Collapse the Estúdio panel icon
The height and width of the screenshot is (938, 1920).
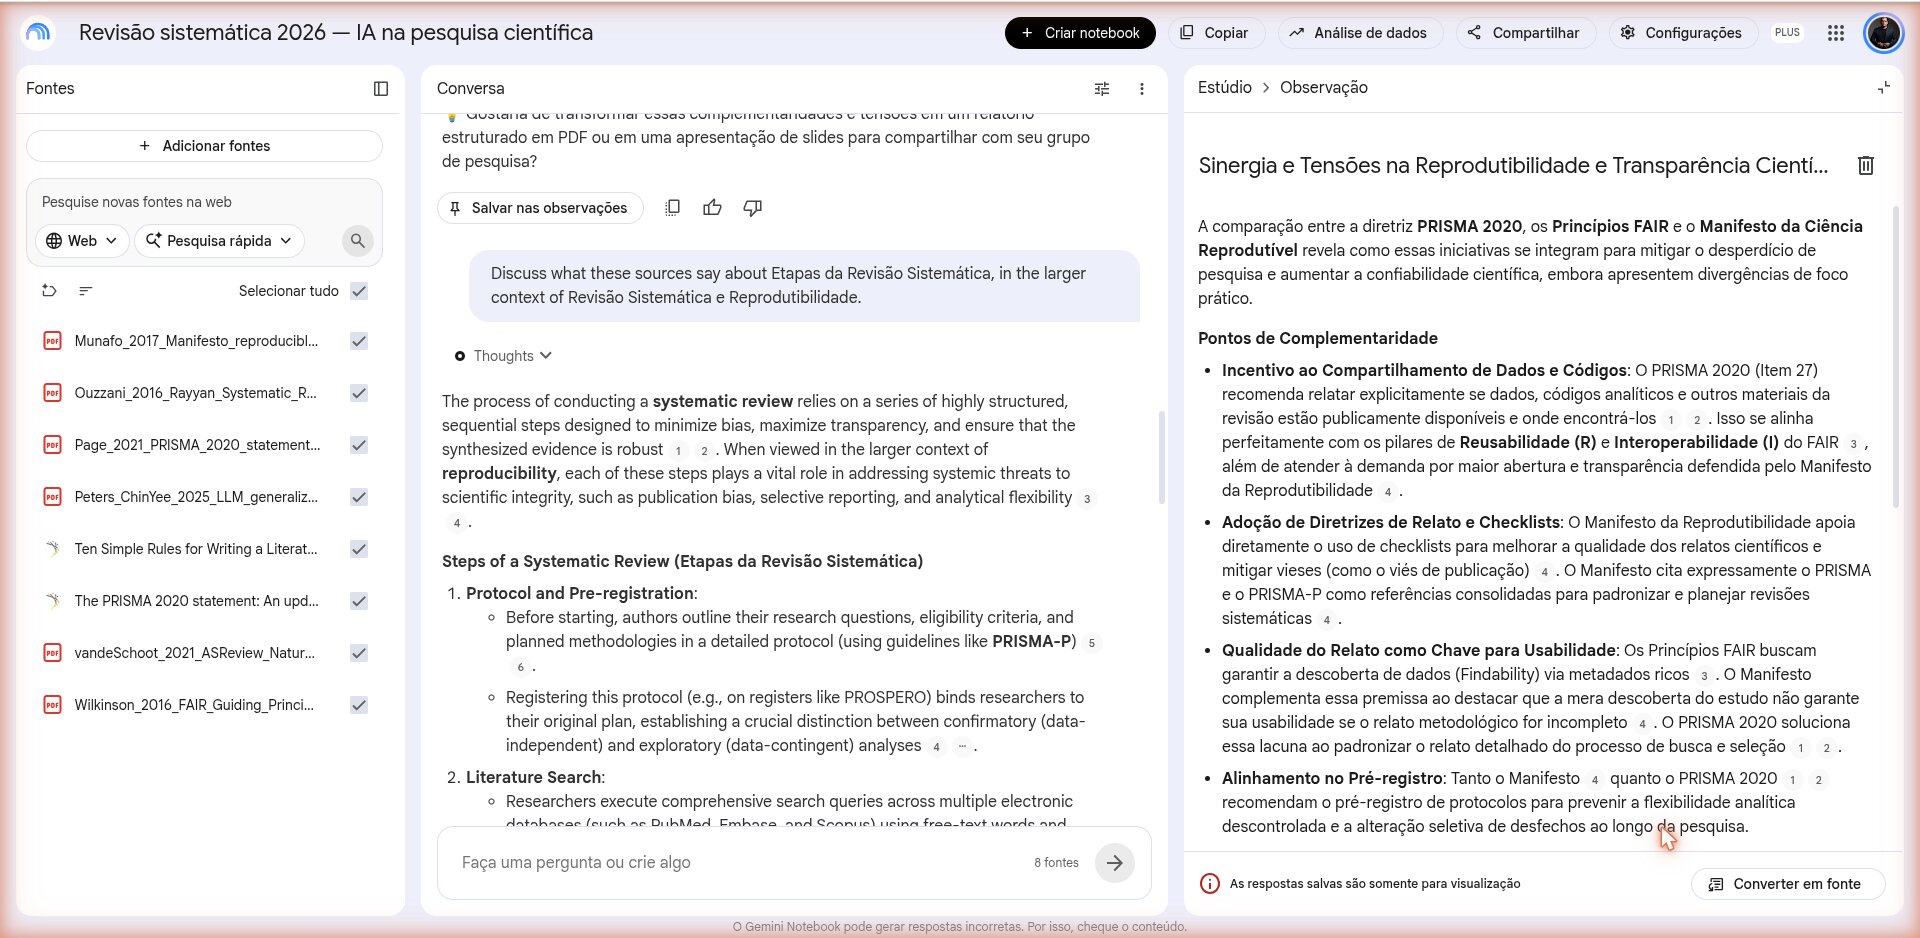[x=1884, y=88]
